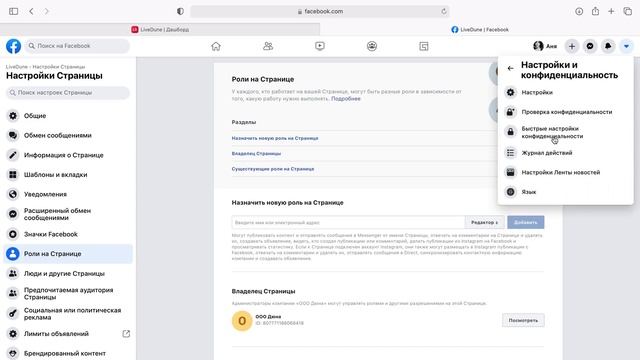This screenshot has height=360, width=640.
Task: Switch to LiveDune Дашборд browser tab
Action: point(160,29)
